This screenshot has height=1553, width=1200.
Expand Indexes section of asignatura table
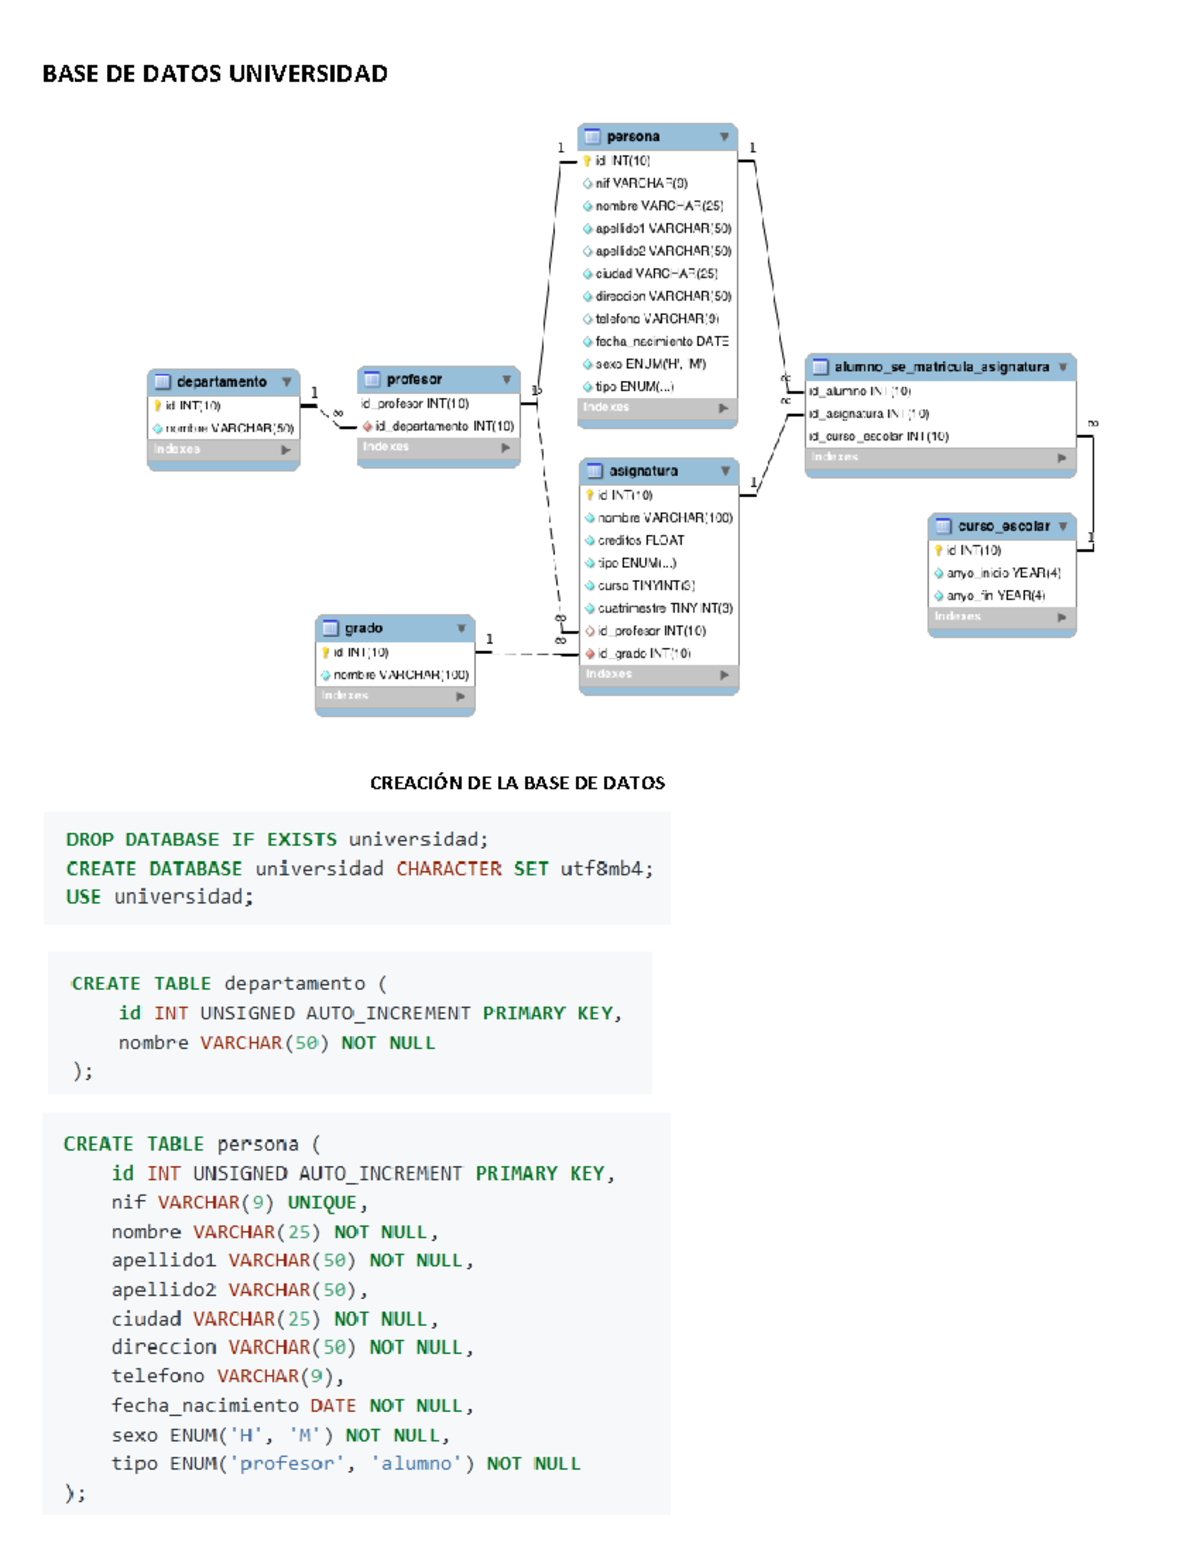[x=724, y=675]
